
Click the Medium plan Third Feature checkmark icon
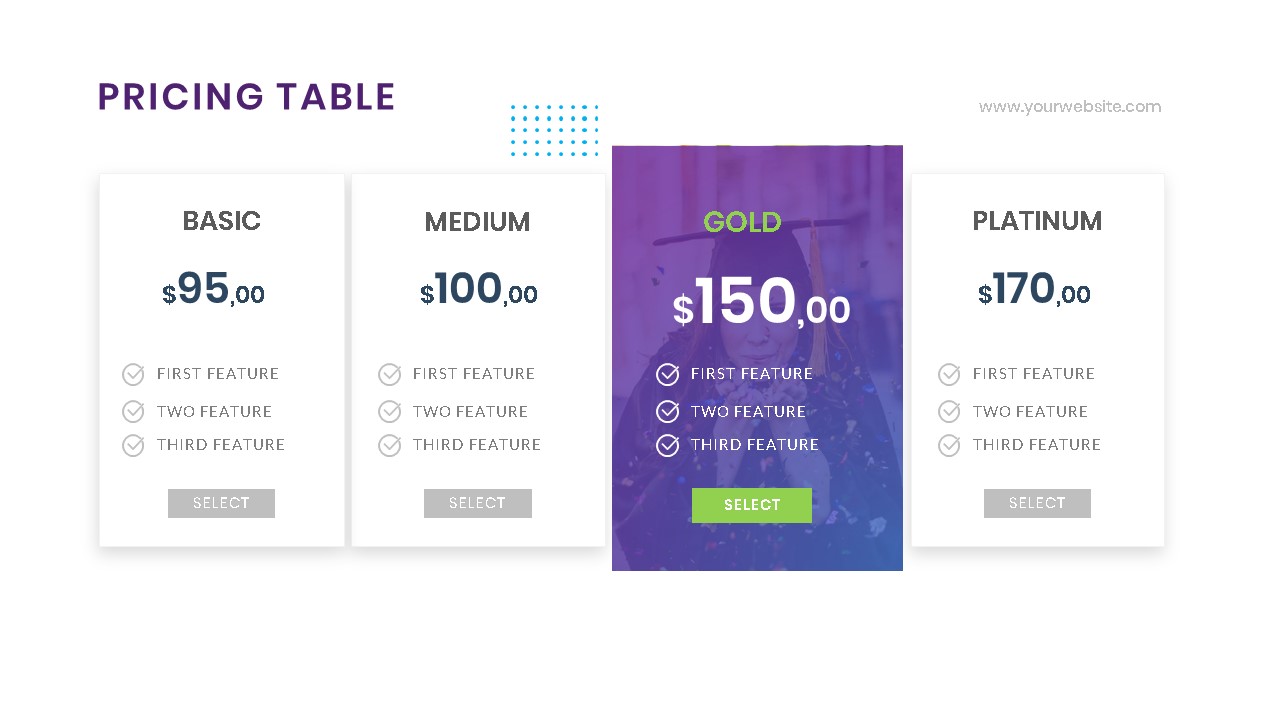click(389, 445)
